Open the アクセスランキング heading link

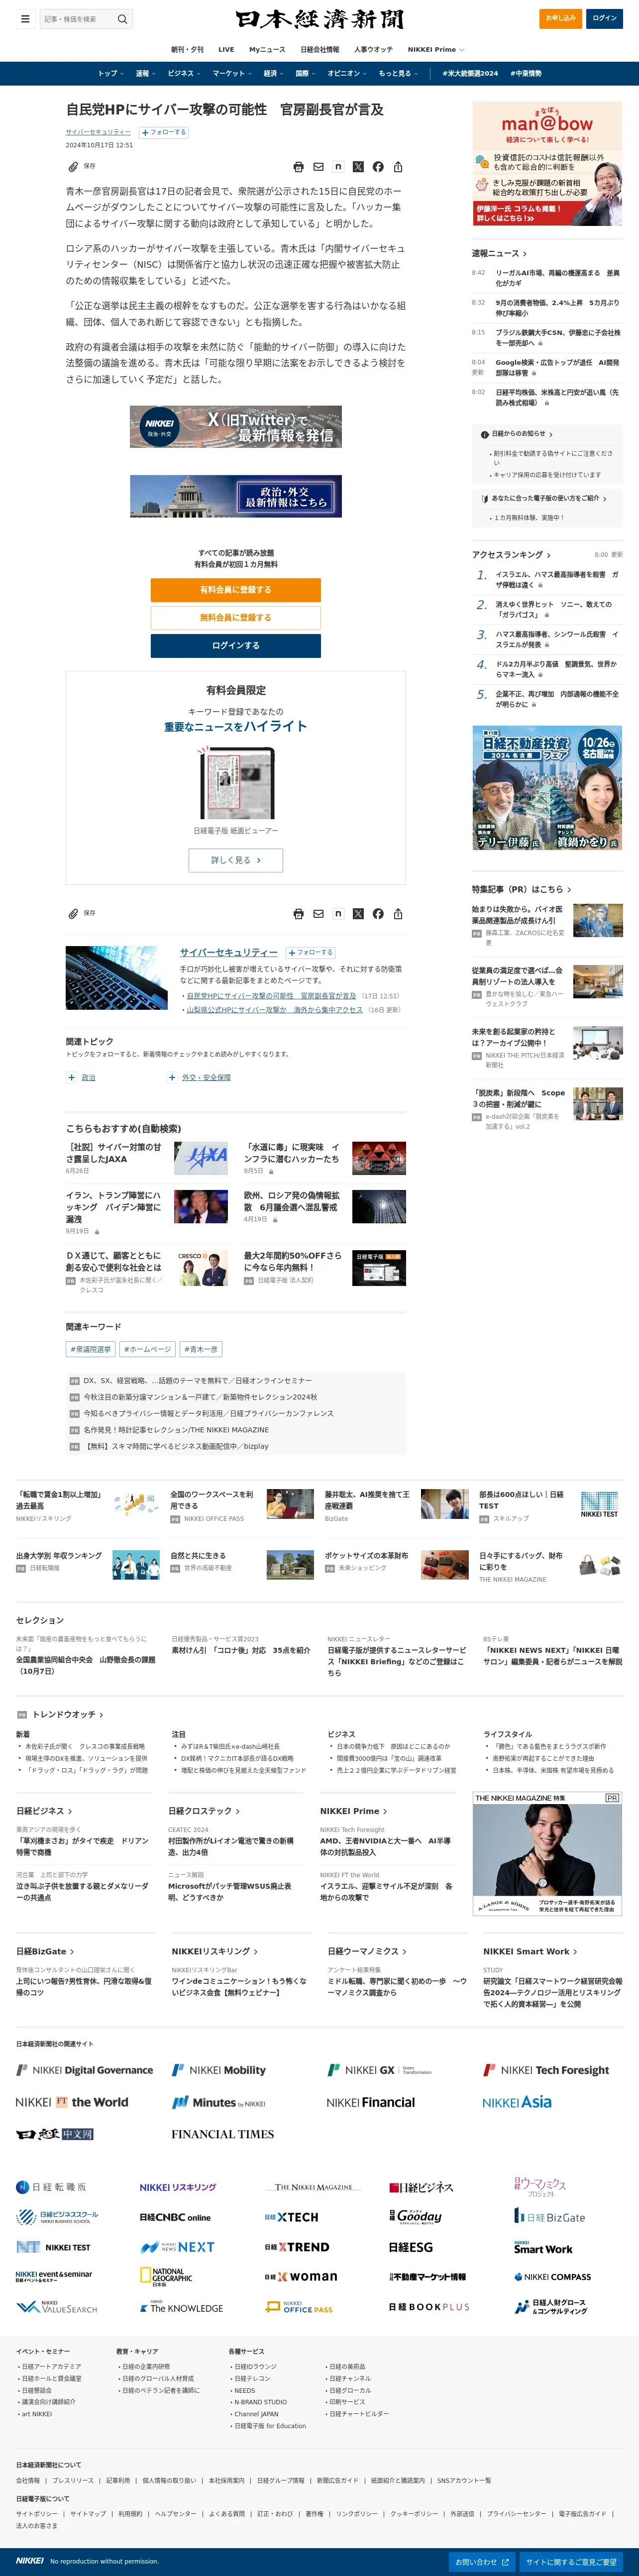point(511,554)
